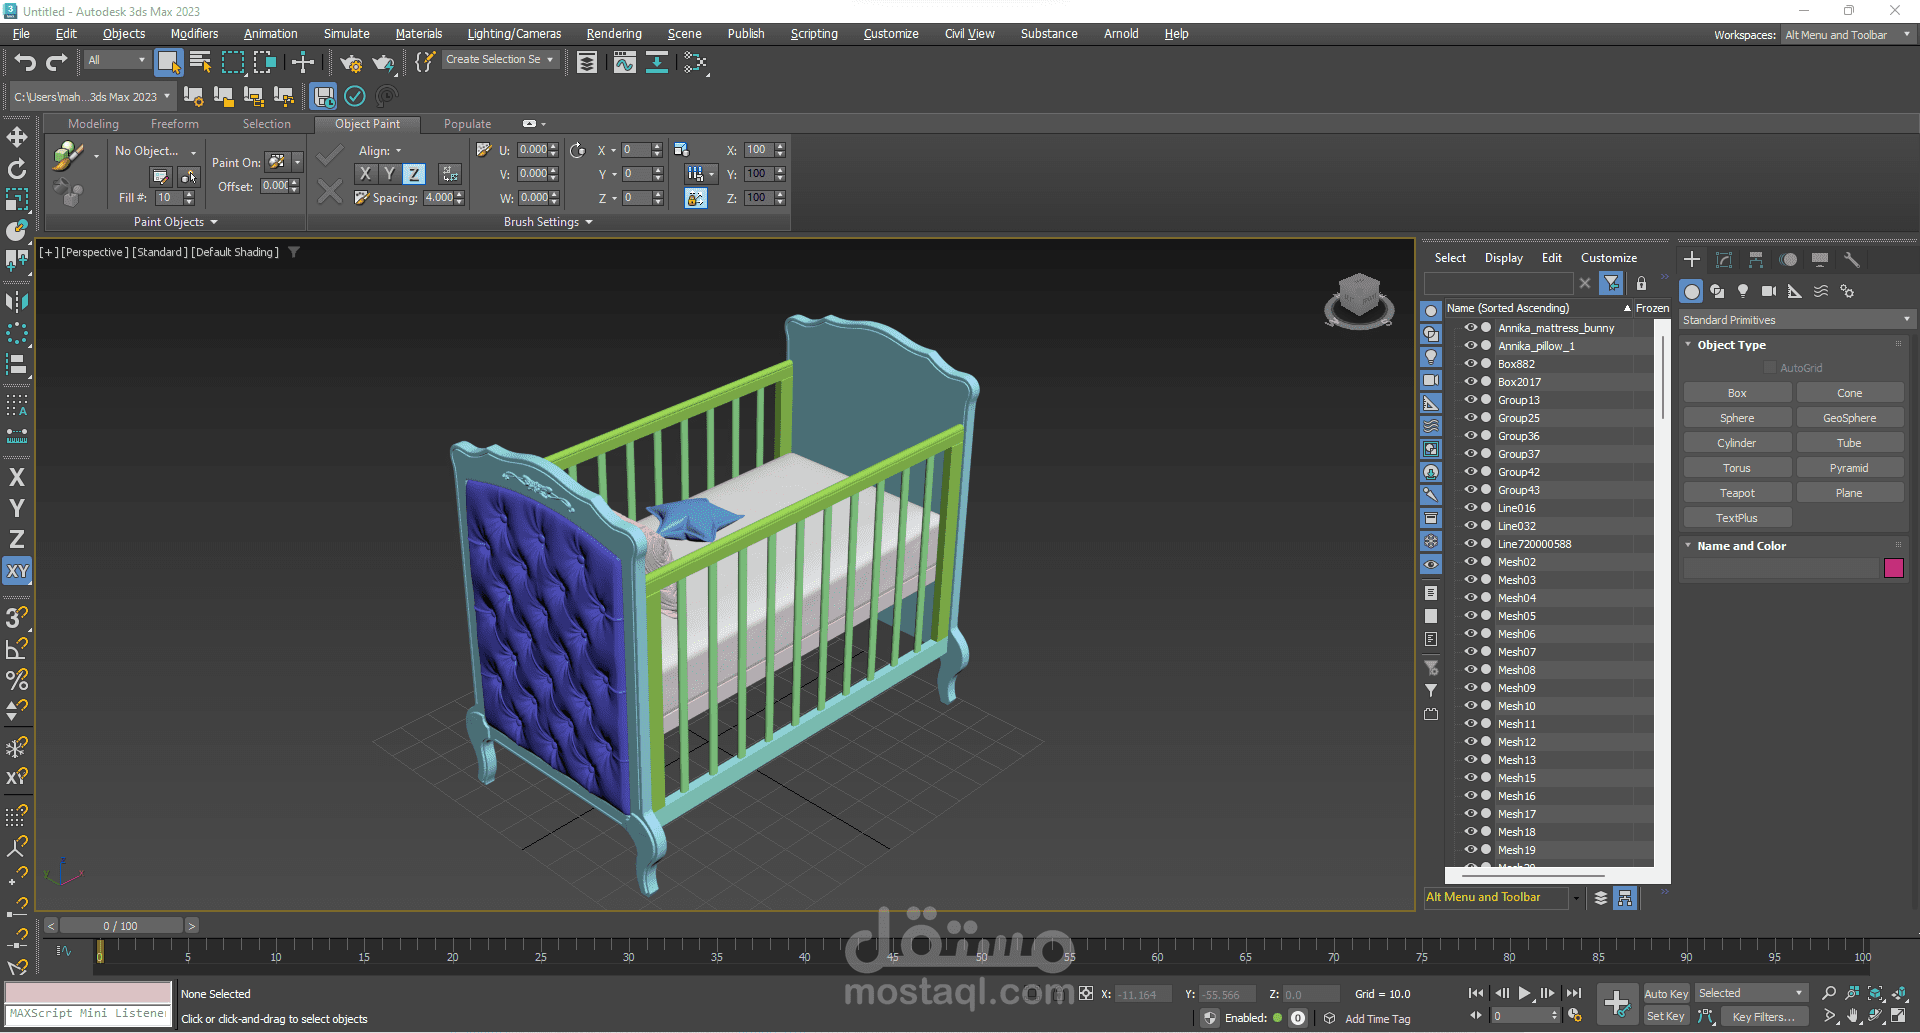Image resolution: width=1920 pixels, height=1033 pixels.
Task: Click the Cameras category icon
Action: click(x=1769, y=292)
